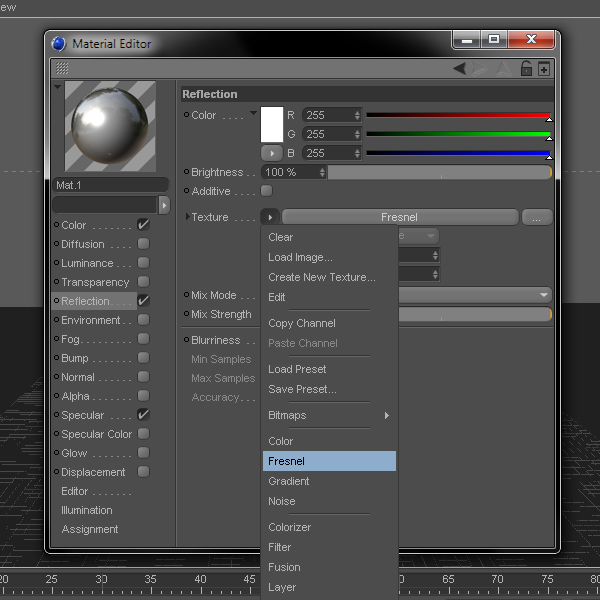Viewport: 600px width, 600px height.
Task: Open the Color mode dropdown arrow
Action: point(253,113)
